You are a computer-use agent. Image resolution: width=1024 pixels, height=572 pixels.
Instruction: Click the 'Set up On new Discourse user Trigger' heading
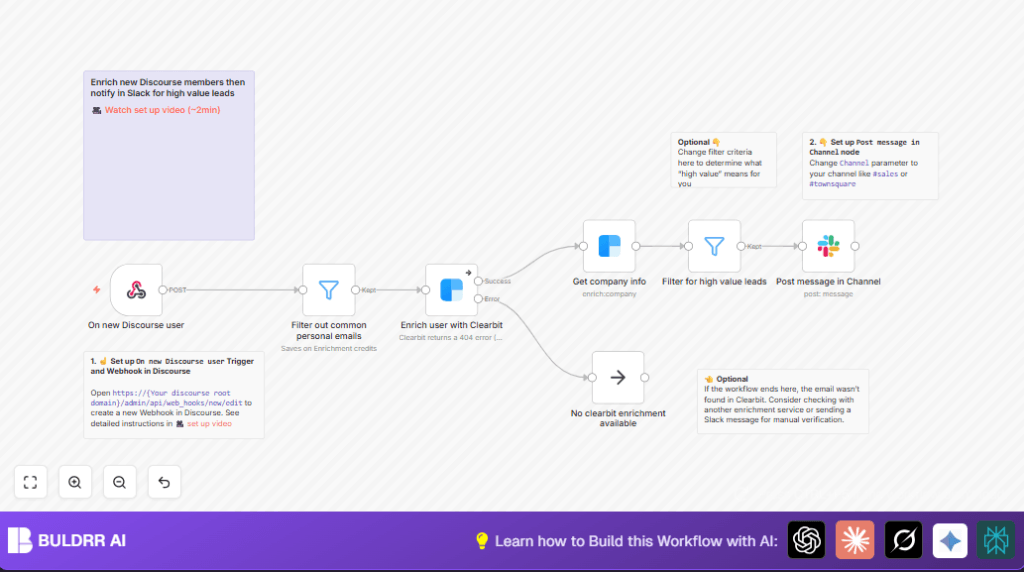[x=172, y=366]
